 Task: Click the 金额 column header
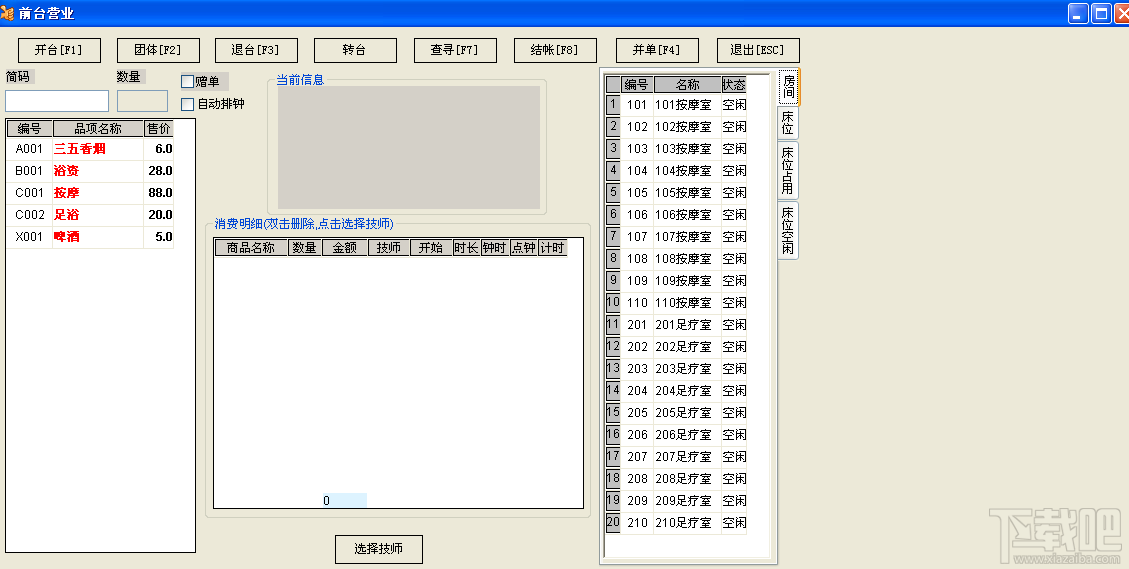coord(345,248)
